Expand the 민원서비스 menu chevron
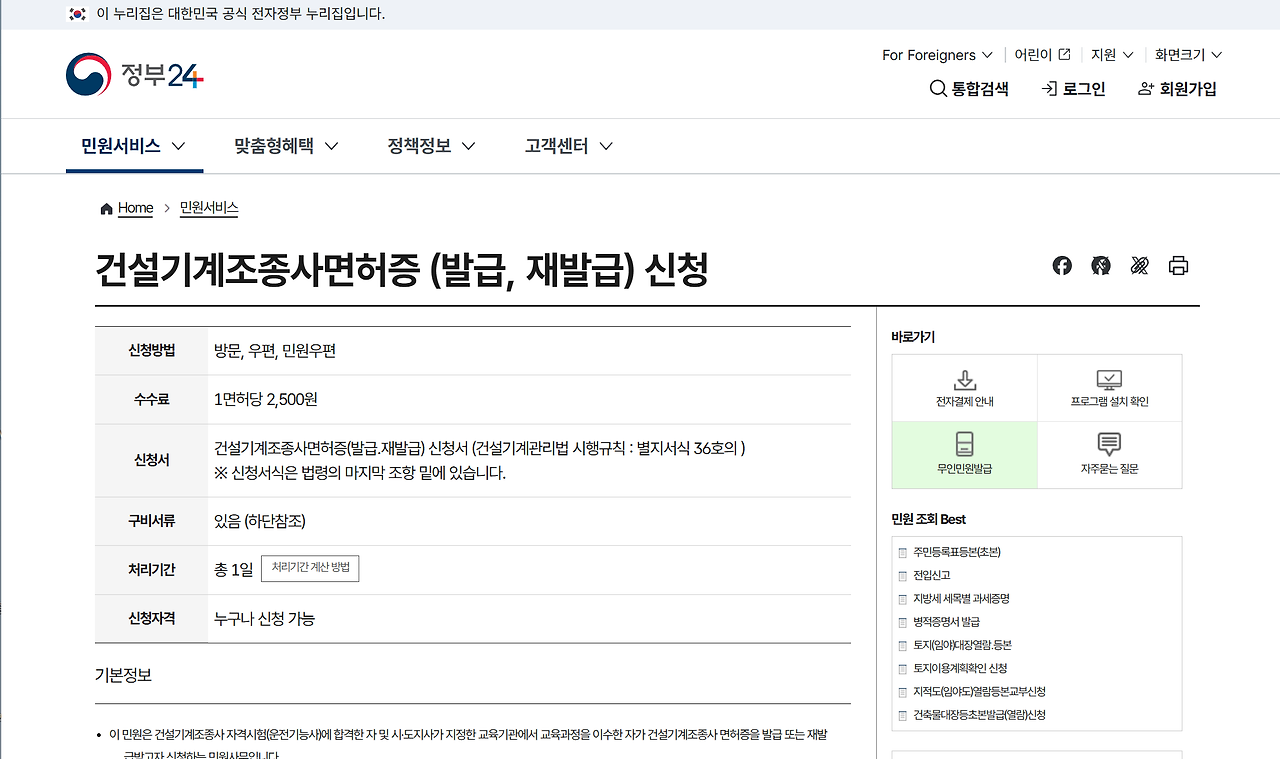The image size is (1280, 759). click(178, 146)
